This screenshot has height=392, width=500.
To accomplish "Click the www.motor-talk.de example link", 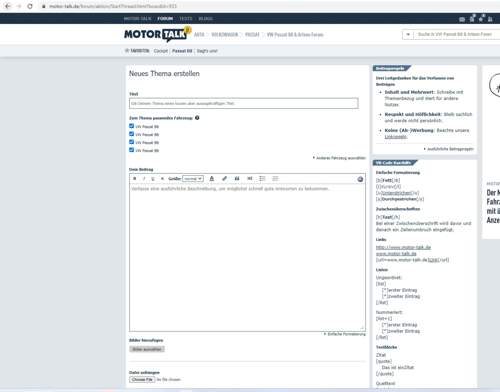I will click(396, 253).
